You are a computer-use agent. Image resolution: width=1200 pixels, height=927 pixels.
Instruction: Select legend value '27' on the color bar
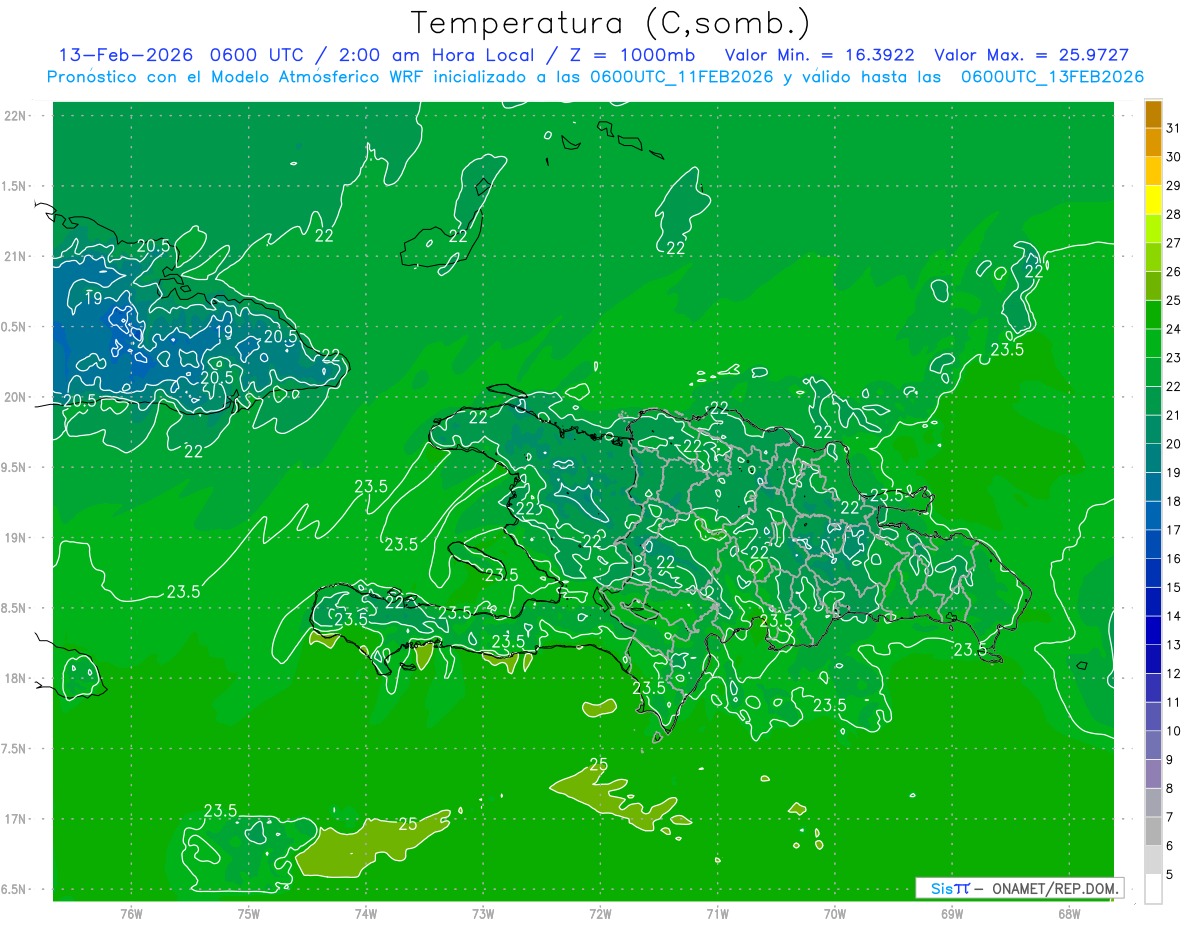click(x=1173, y=242)
